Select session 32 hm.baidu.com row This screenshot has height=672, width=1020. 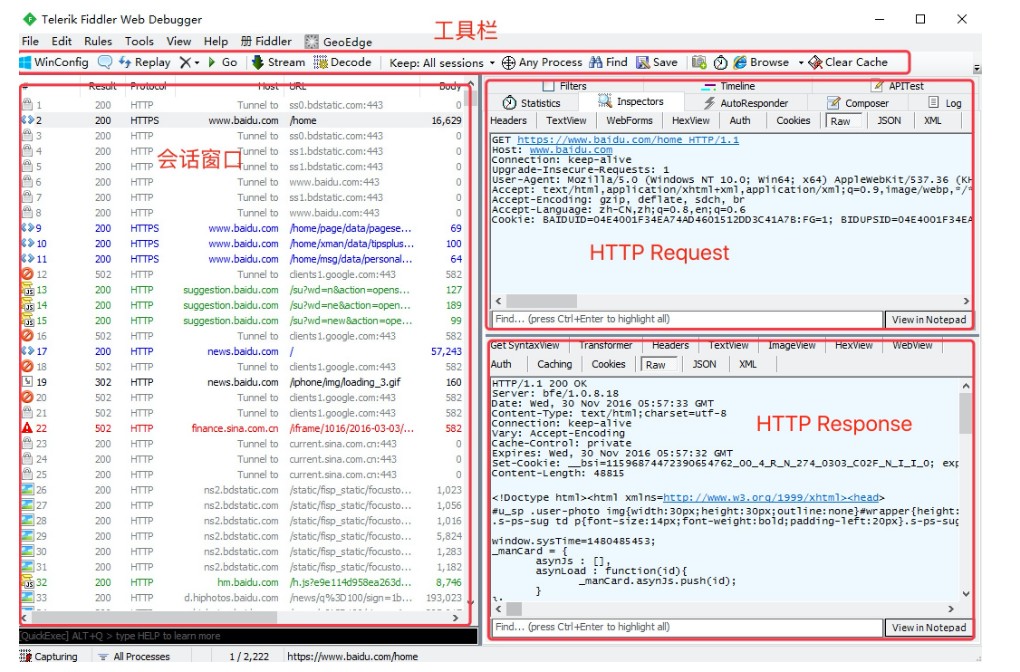(x=242, y=582)
